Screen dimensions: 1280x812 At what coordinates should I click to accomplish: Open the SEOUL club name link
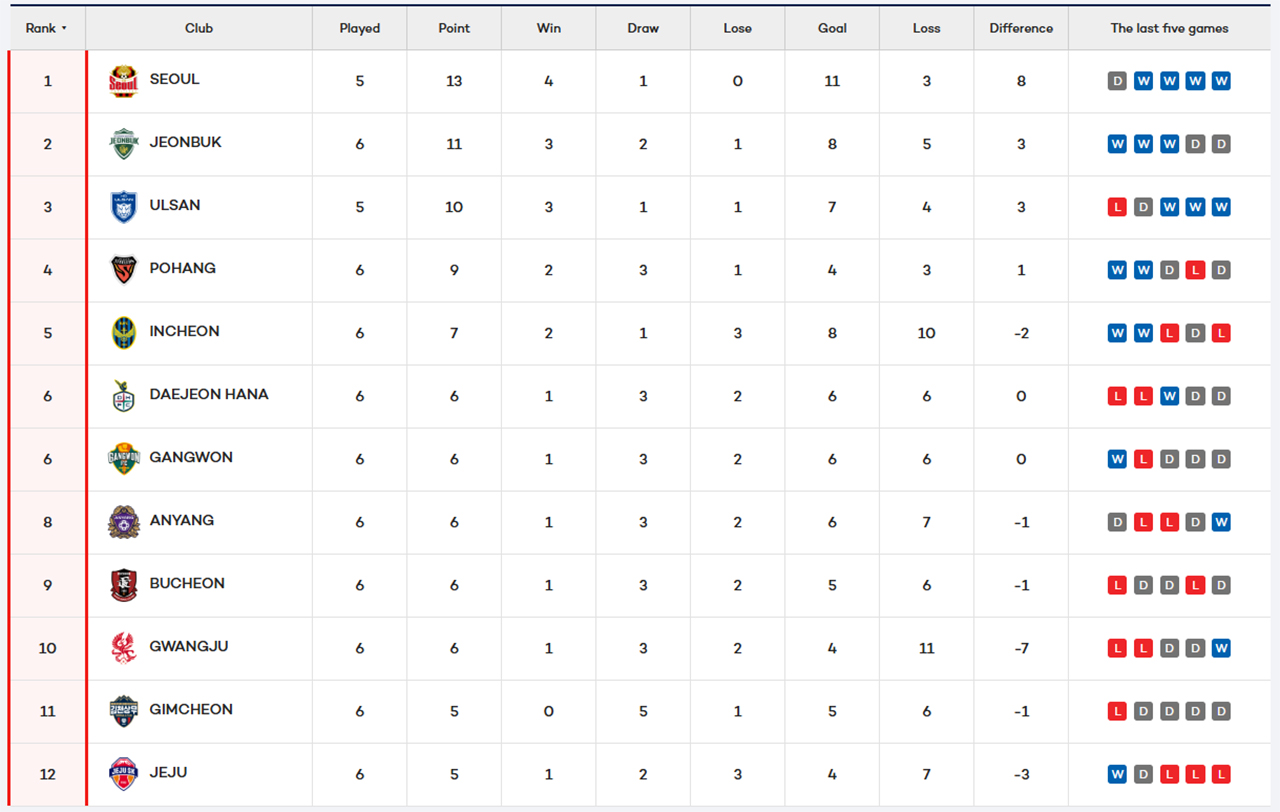[x=174, y=79]
